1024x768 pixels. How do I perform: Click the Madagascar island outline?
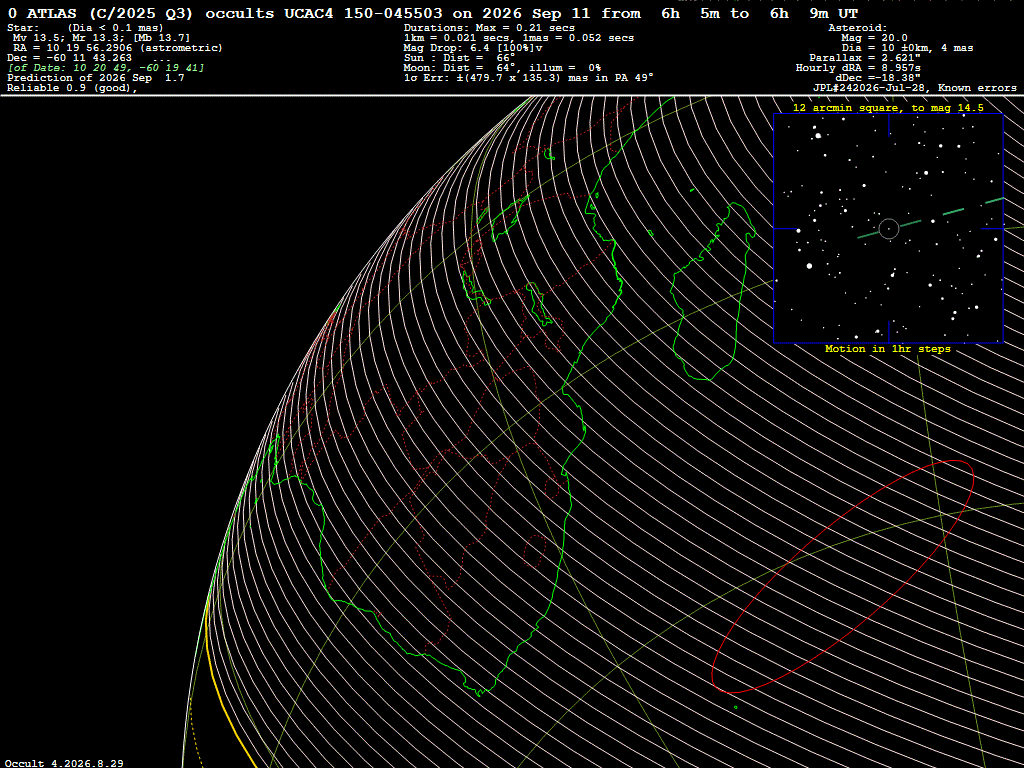point(713,291)
